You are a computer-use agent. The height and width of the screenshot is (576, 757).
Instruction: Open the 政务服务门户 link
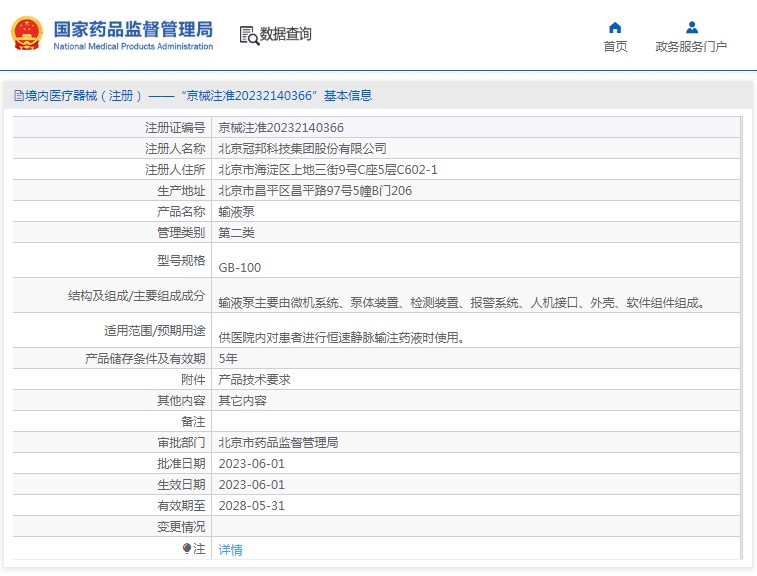coord(691,47)
